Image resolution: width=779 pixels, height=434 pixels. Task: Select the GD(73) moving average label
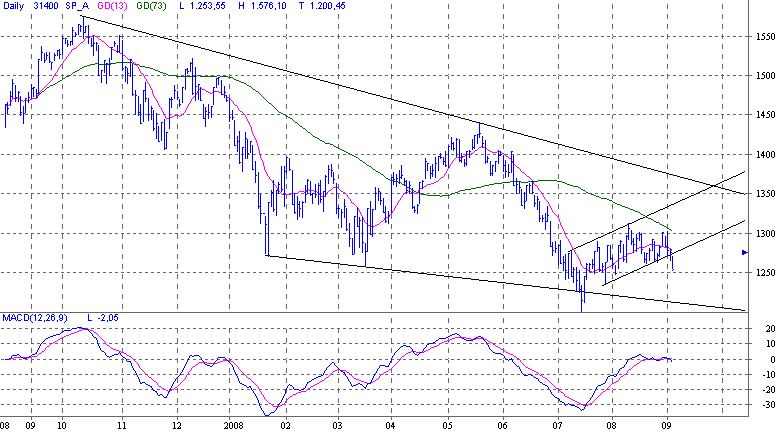coord(152,6)
